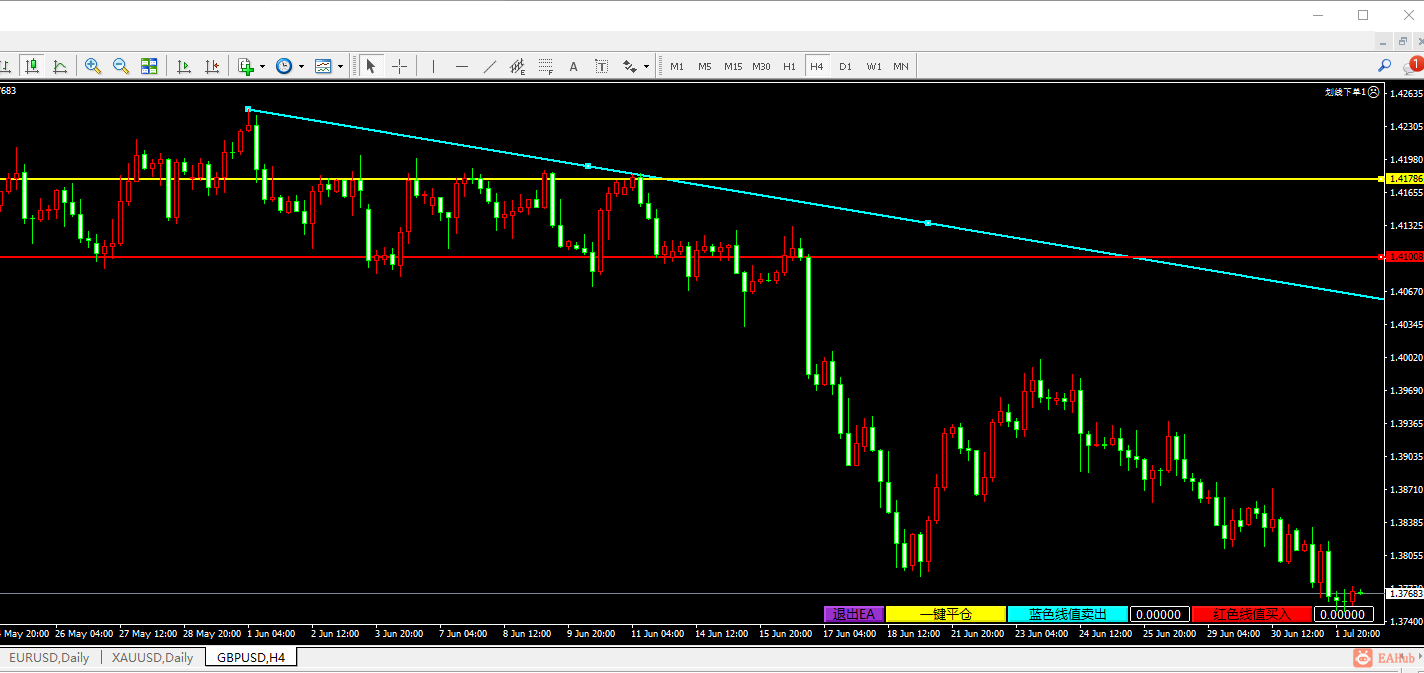Select the cyan trendline midpoint handle
This screenshot has height=673, width=1424.
tap(588, 166)
